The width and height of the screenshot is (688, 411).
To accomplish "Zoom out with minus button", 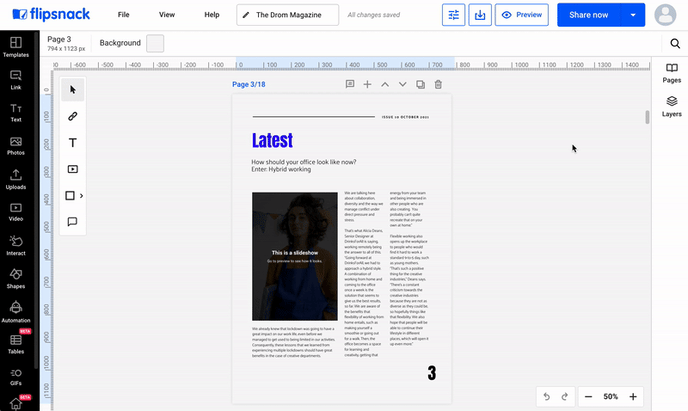I will [588, 397].
